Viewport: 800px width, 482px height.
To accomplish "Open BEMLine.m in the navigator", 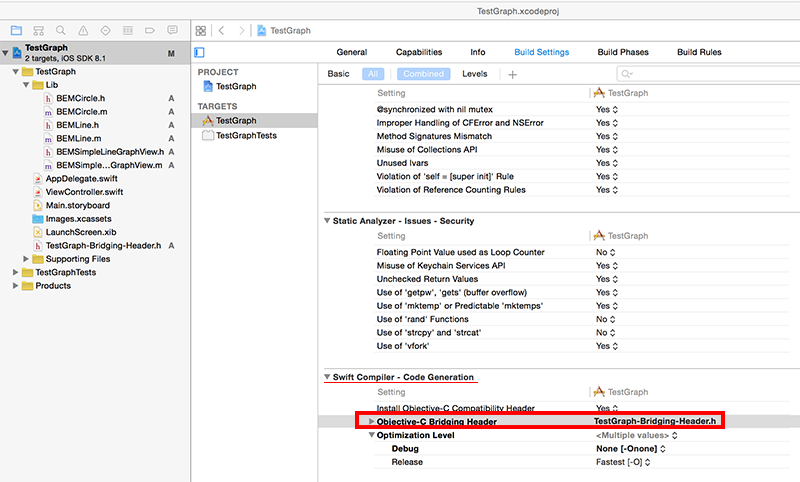I will pos(79,138).
